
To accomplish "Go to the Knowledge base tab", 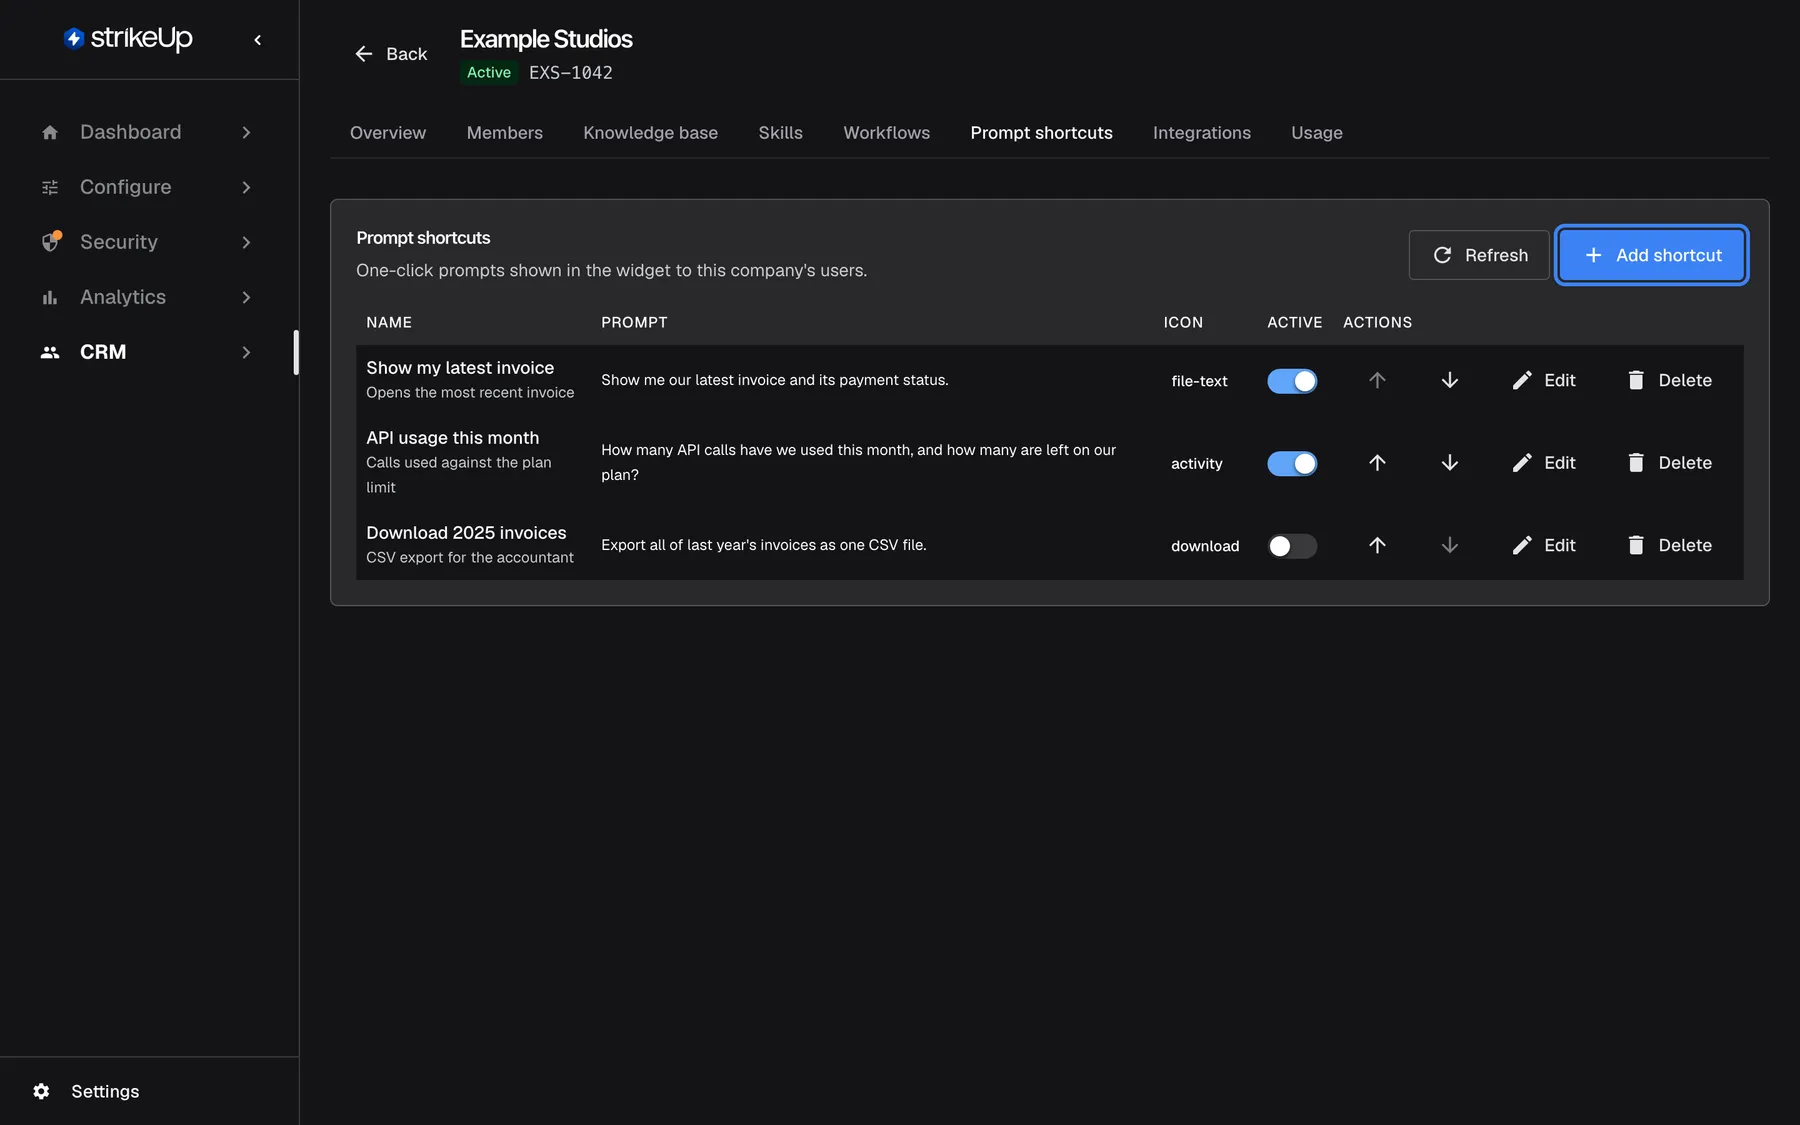I will pyautogui.click(x=651, y=133).
